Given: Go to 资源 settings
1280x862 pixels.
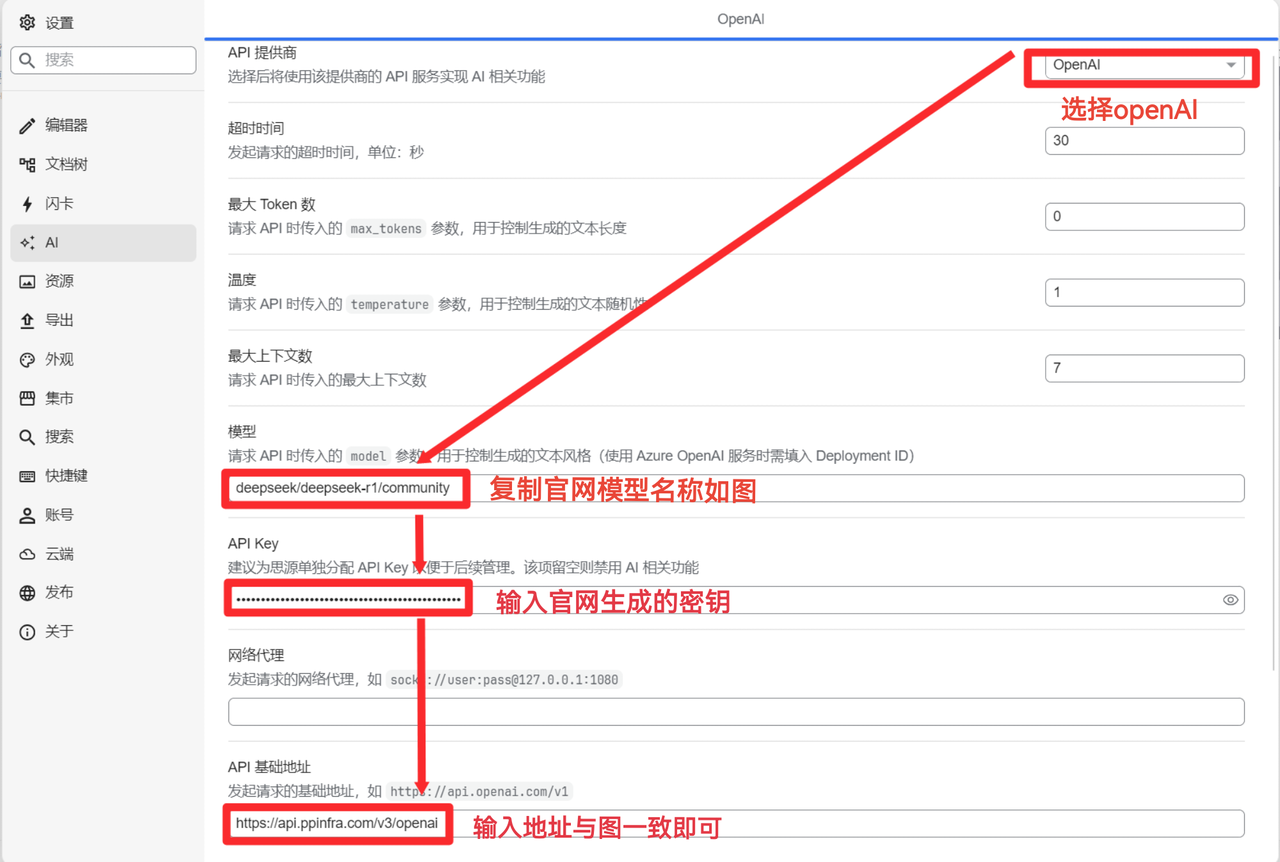Looking at the screenshot, I should click(x=103, y=282).
